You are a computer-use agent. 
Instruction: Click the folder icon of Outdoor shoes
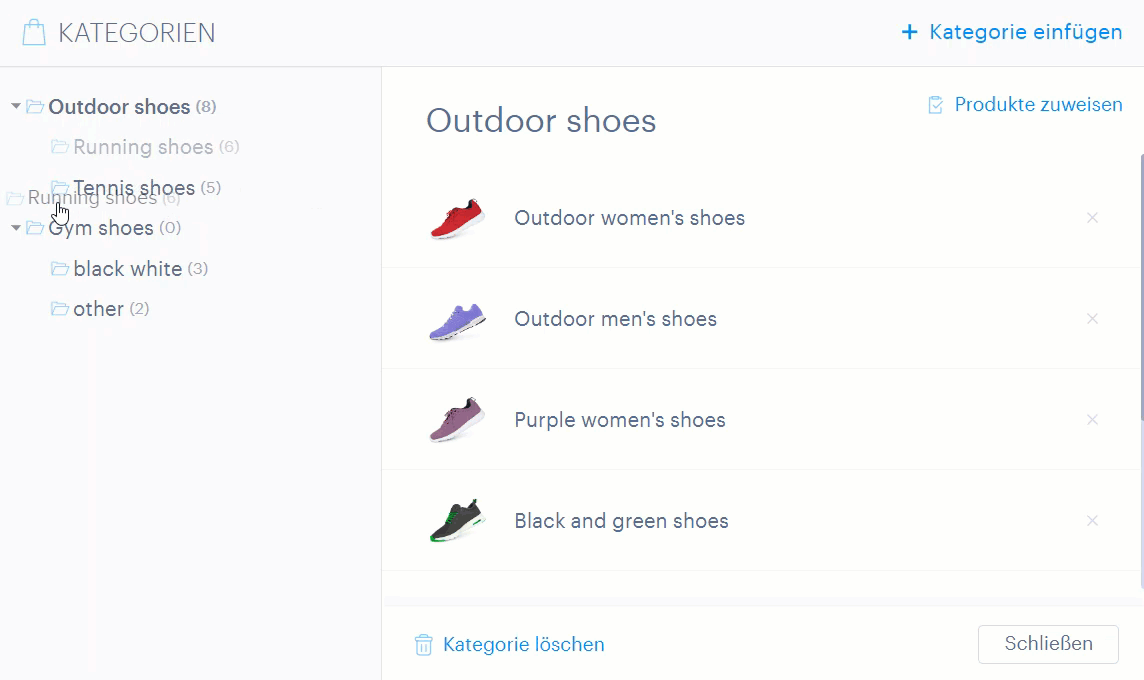(x=35, y=107)
